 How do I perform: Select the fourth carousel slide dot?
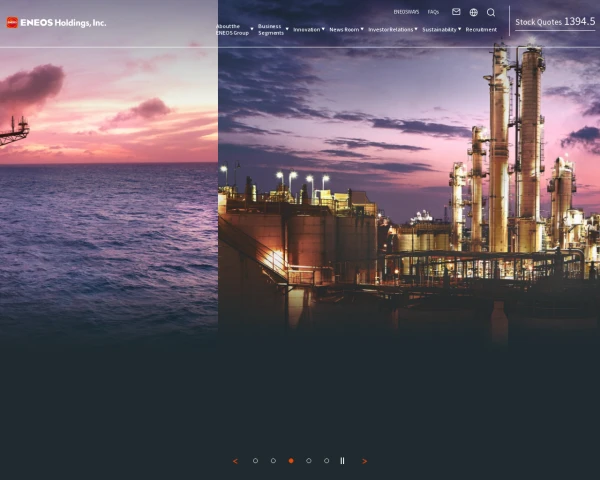[x=308, y=461]
